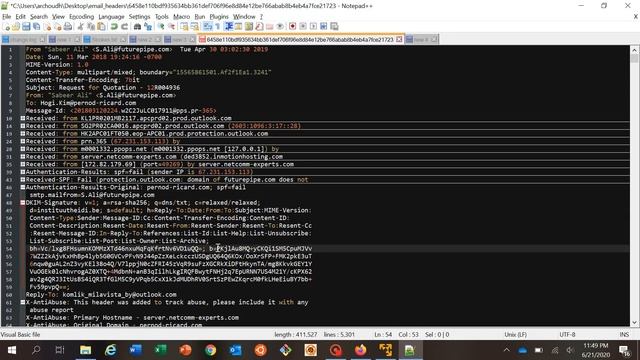The height and width of the screenshot is (360, 640).
Task: Expand the Received-SPF Fail fold at line 43
Action: click(x=23, y=180)
